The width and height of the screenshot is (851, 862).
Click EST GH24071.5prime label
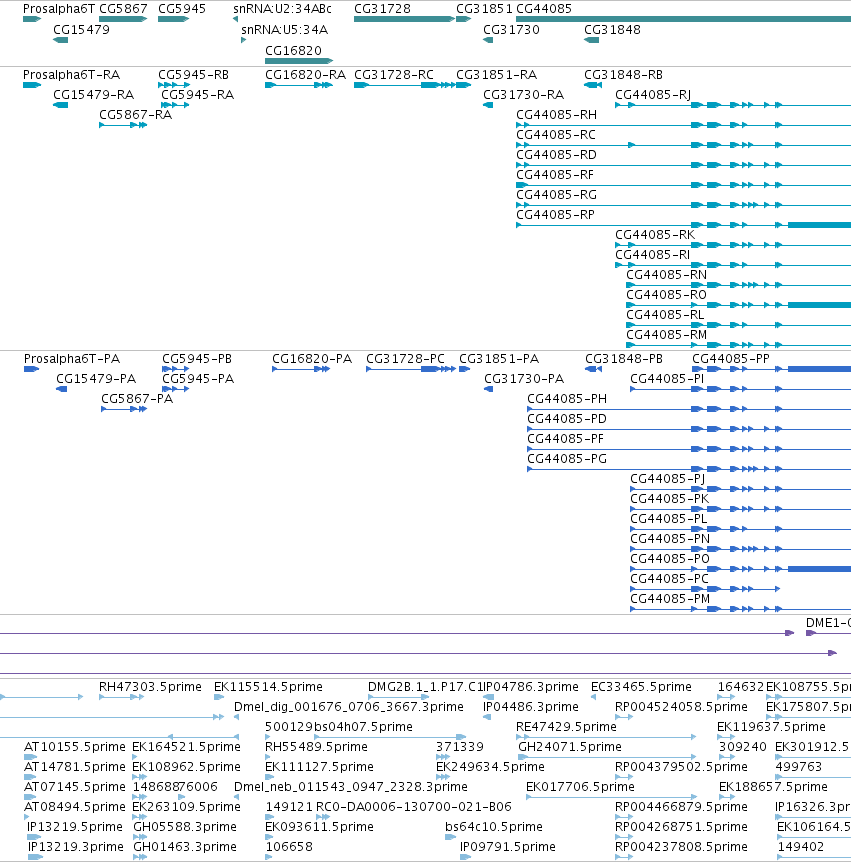point(570,747)
